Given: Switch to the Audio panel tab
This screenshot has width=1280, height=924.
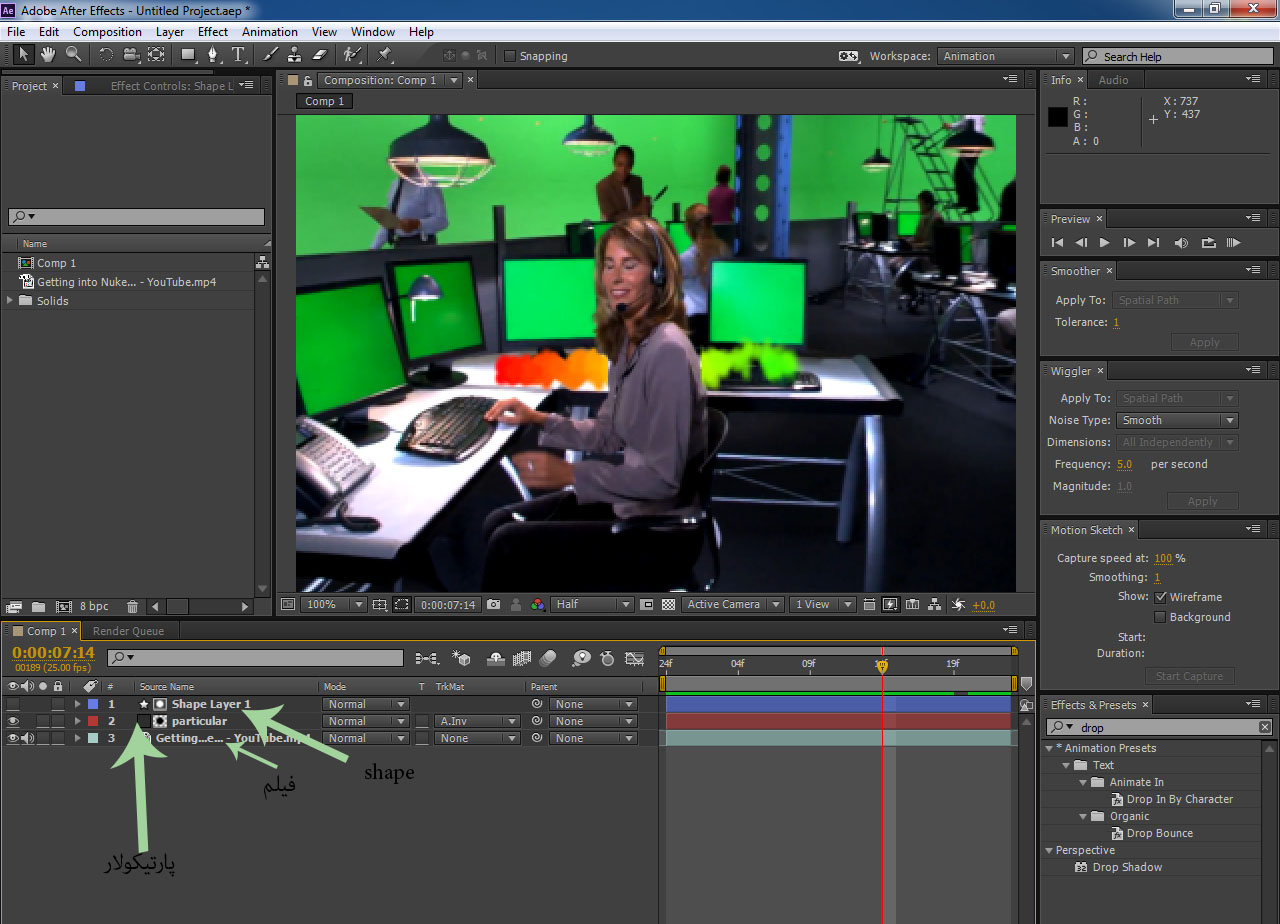Looking at the screenshot, I should click(x=1113, y=80).
